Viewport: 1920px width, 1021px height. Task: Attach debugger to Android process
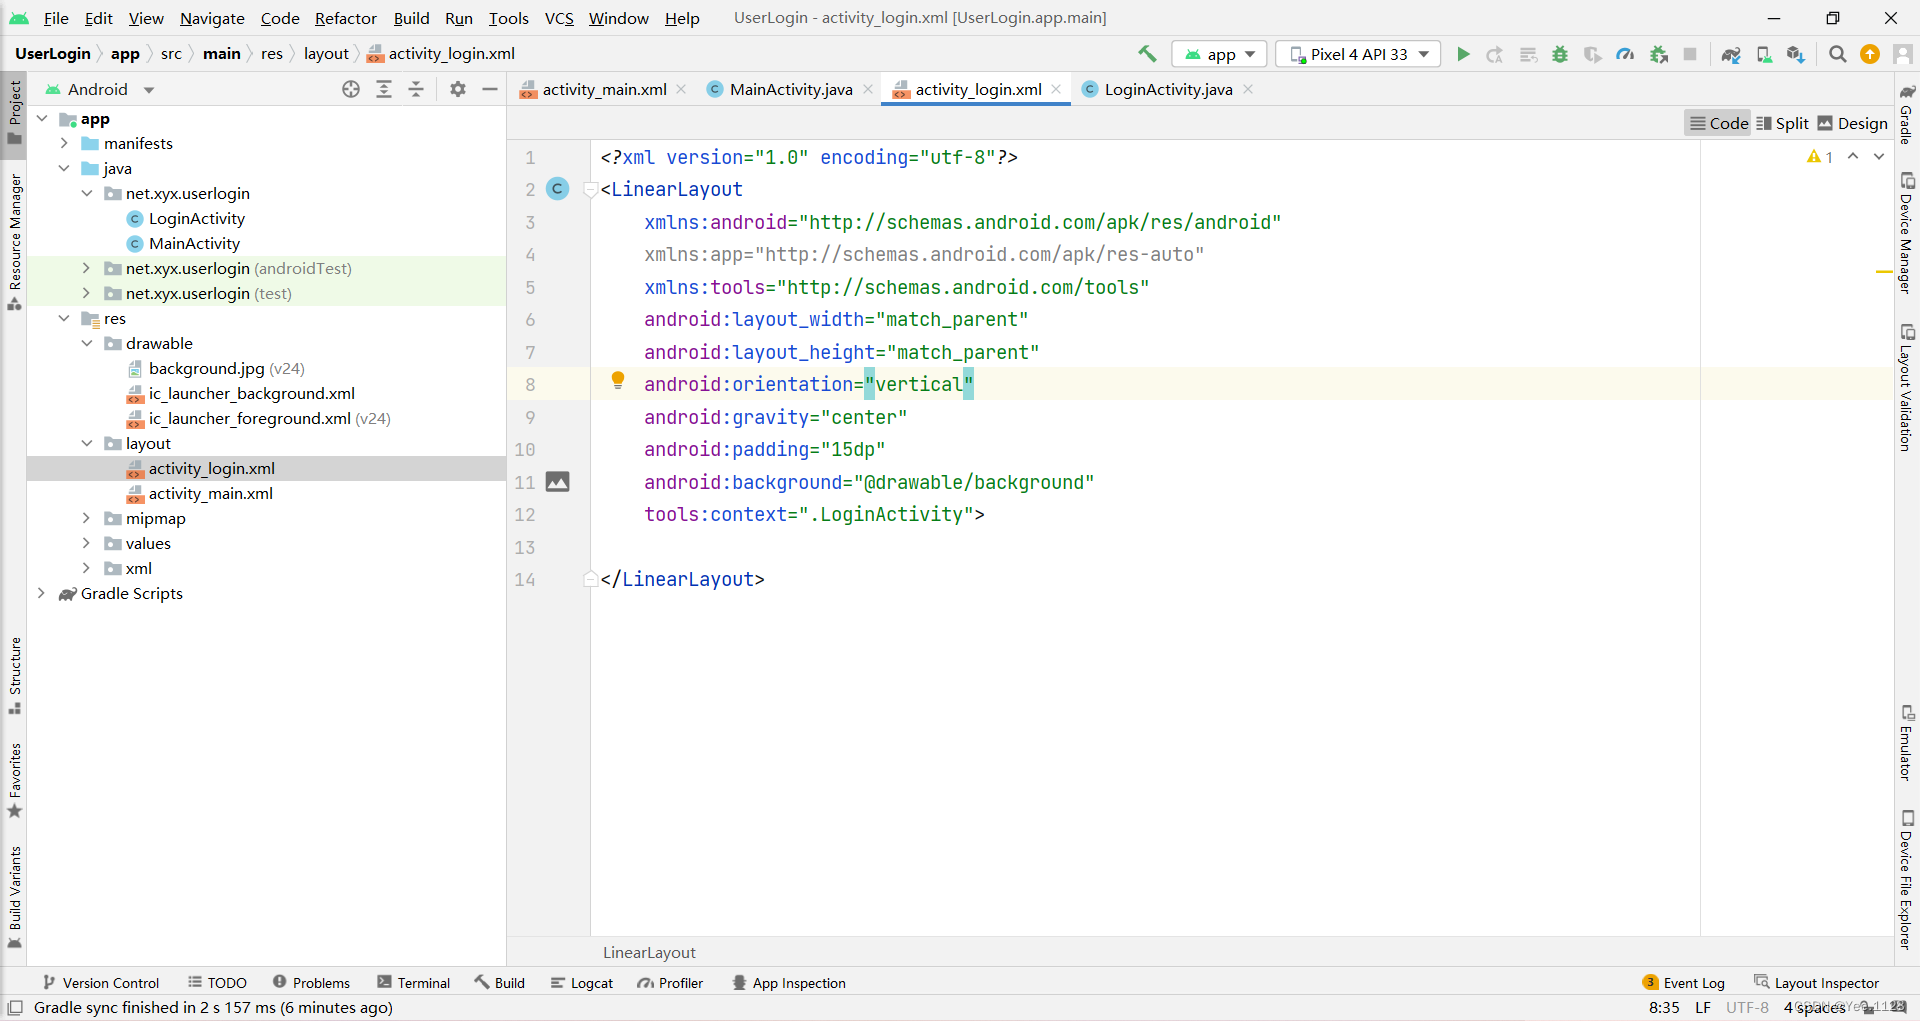pyautogui.click(x=1659, y=54)
